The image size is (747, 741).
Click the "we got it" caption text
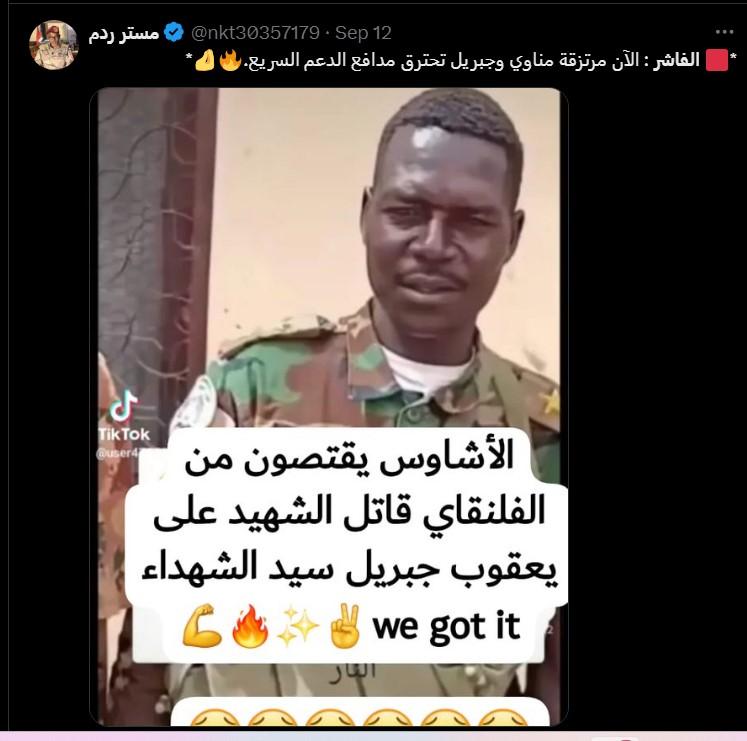pyautogui.click(x=446, y=626)
